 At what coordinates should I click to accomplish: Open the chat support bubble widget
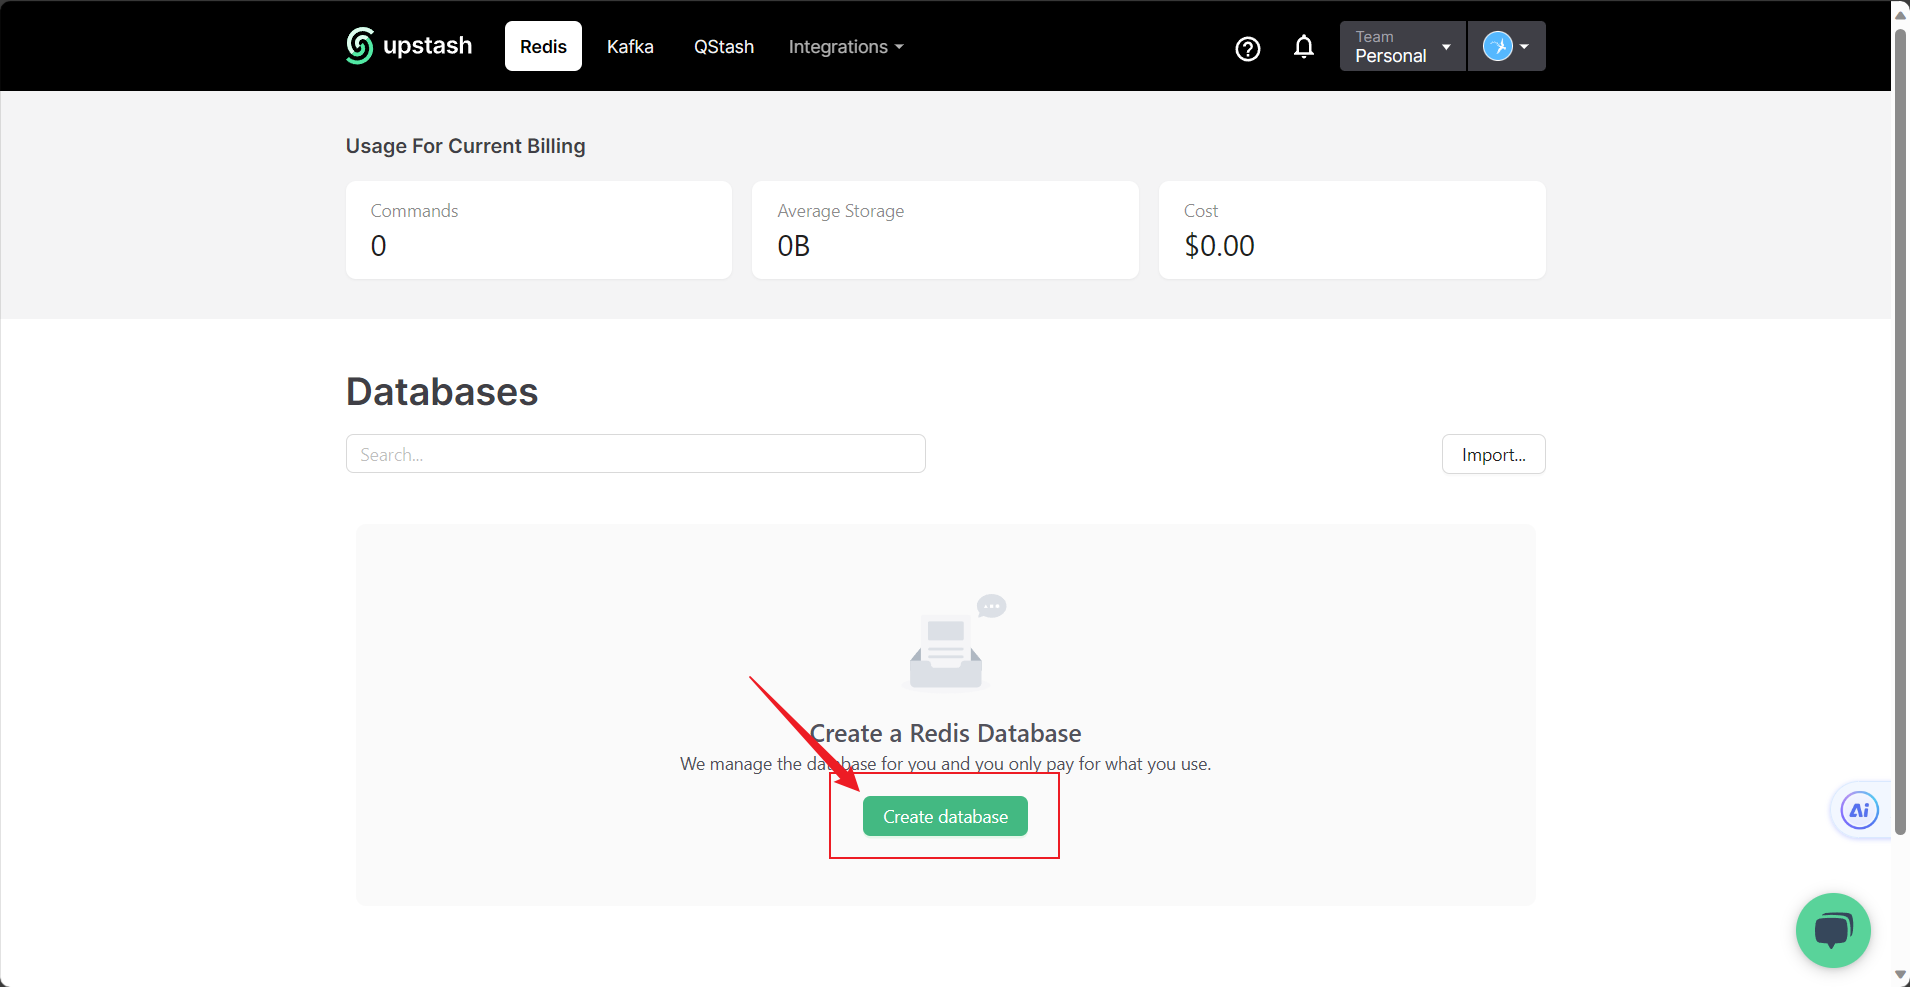[1831, 930]
